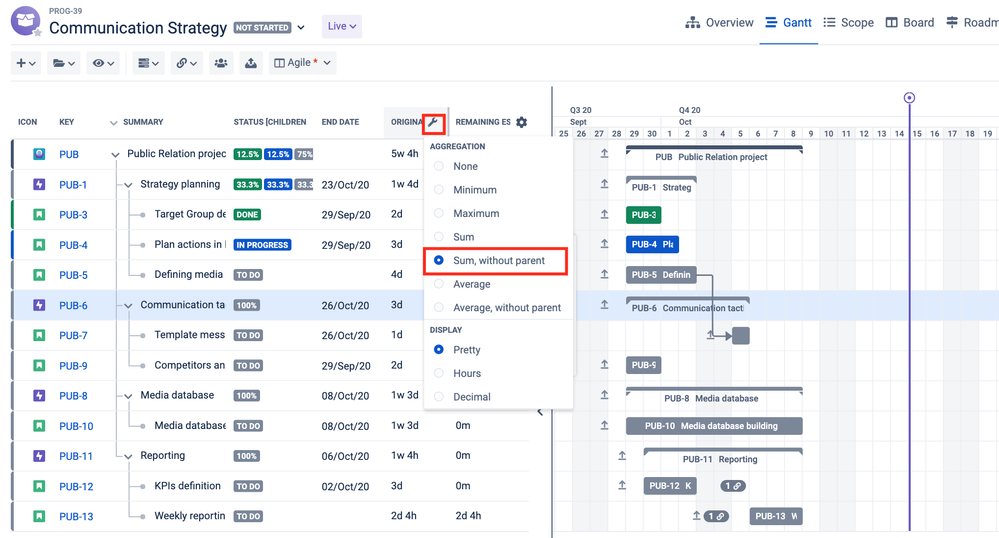Click the export upload icon
The height and width of the screenshot is (538, 999).
point(251,63)
